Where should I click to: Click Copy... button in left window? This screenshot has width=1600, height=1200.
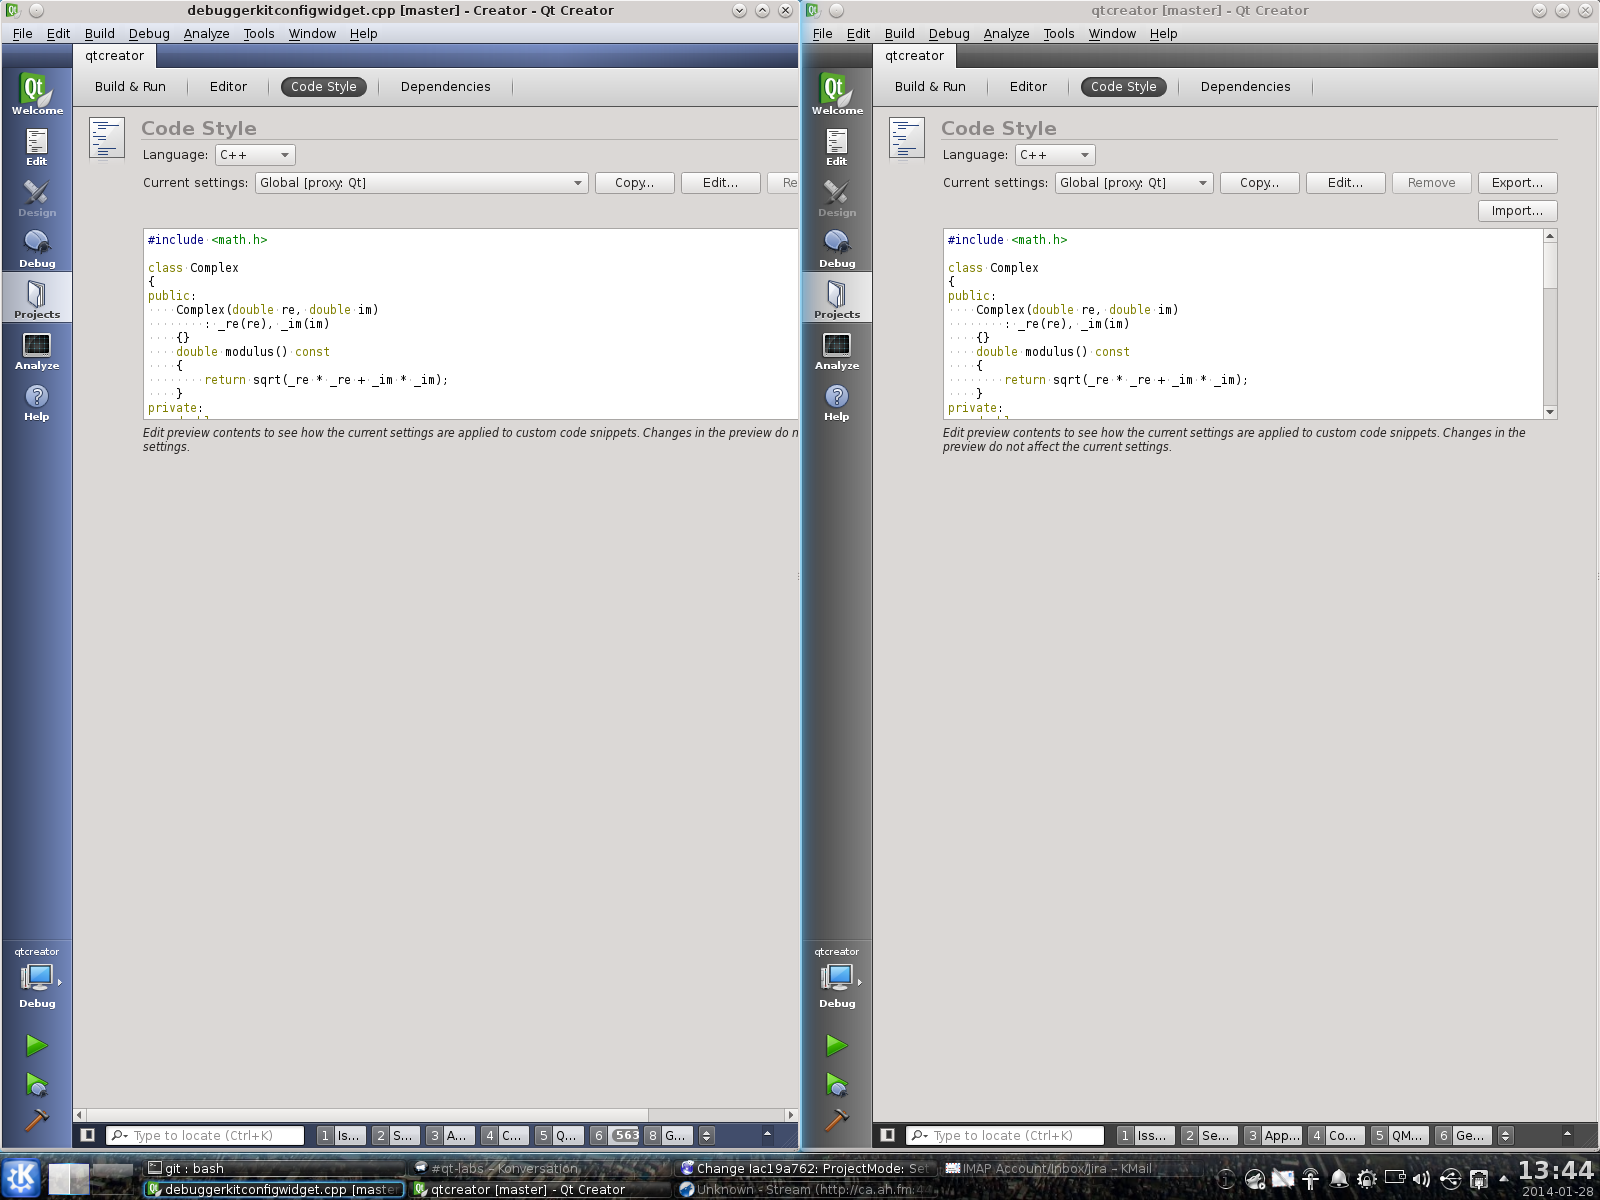tap(635, 183)
